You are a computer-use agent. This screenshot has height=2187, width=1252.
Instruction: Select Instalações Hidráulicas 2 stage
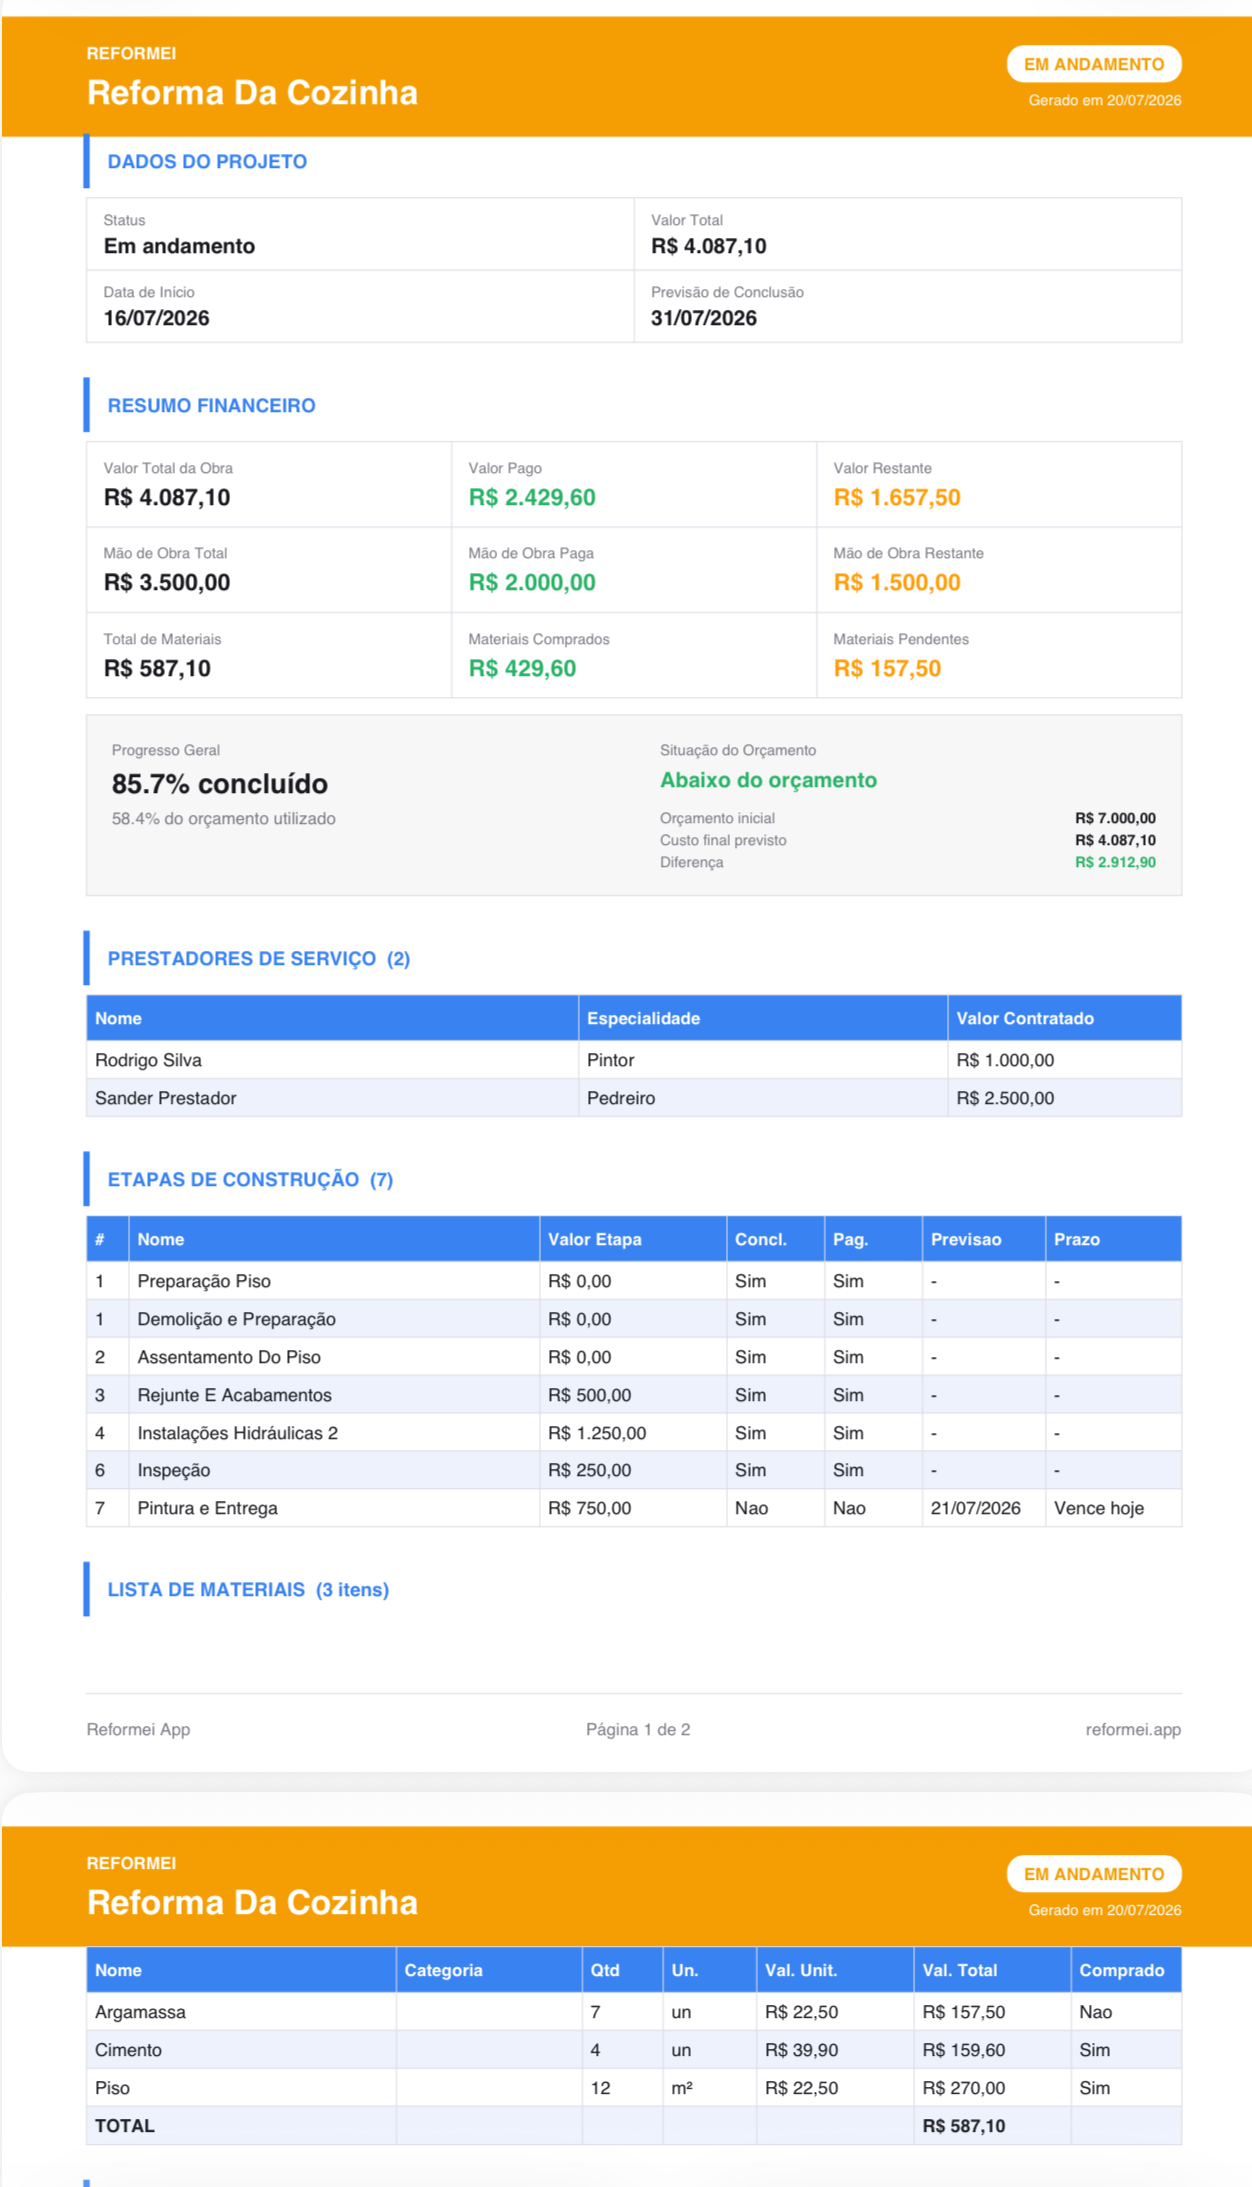point(237,1433)
